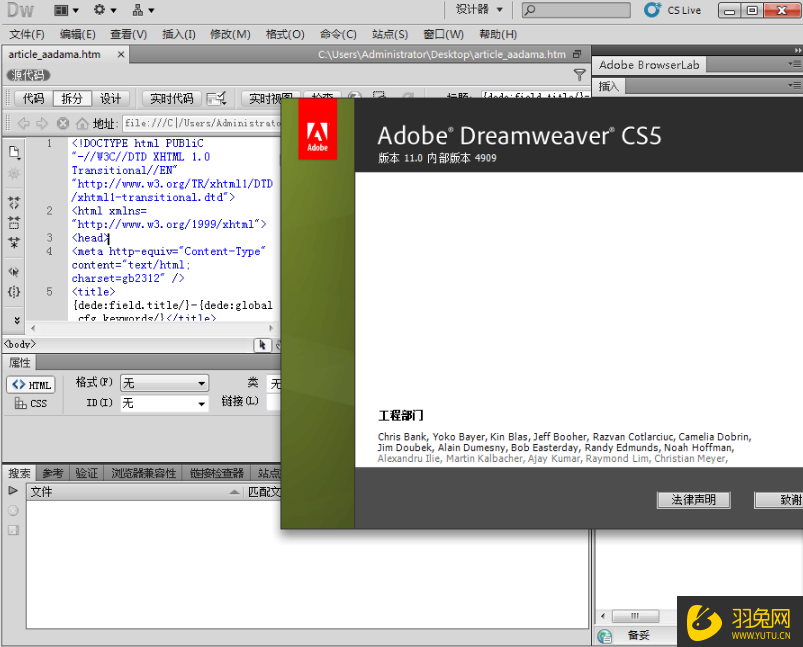The width and height of the screenshot is (803, 647).
Task: Click the 法律声明 button in About dialog
Action: (693, 500)
